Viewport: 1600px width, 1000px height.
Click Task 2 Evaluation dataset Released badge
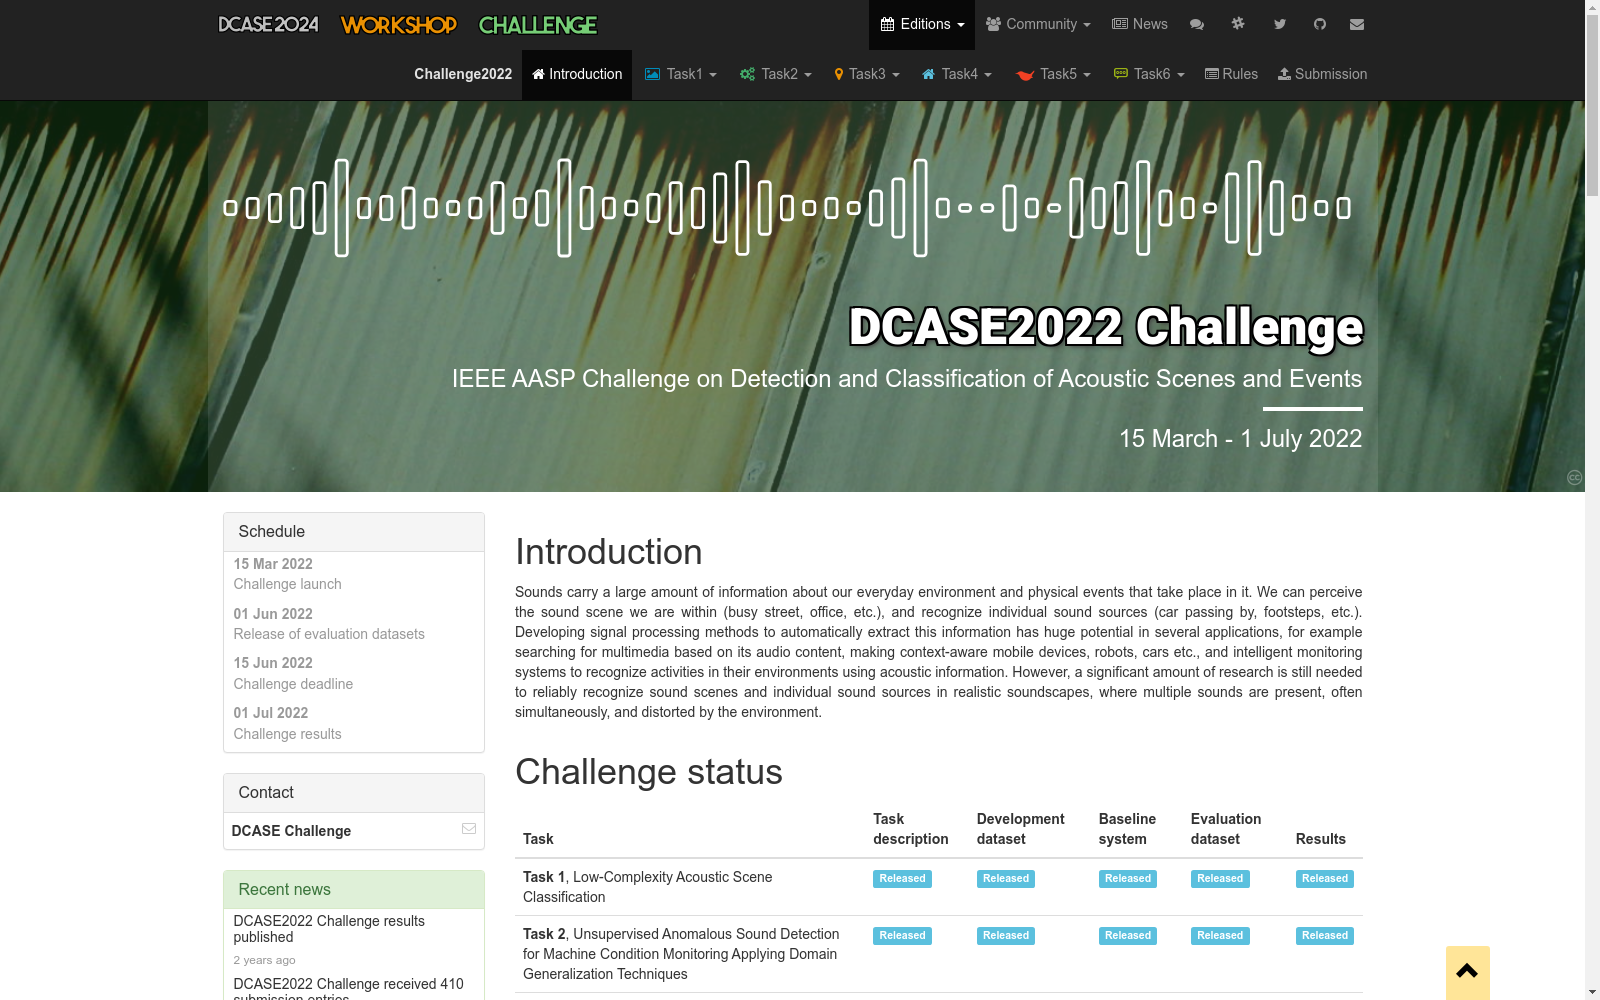tap(1220, 936)
